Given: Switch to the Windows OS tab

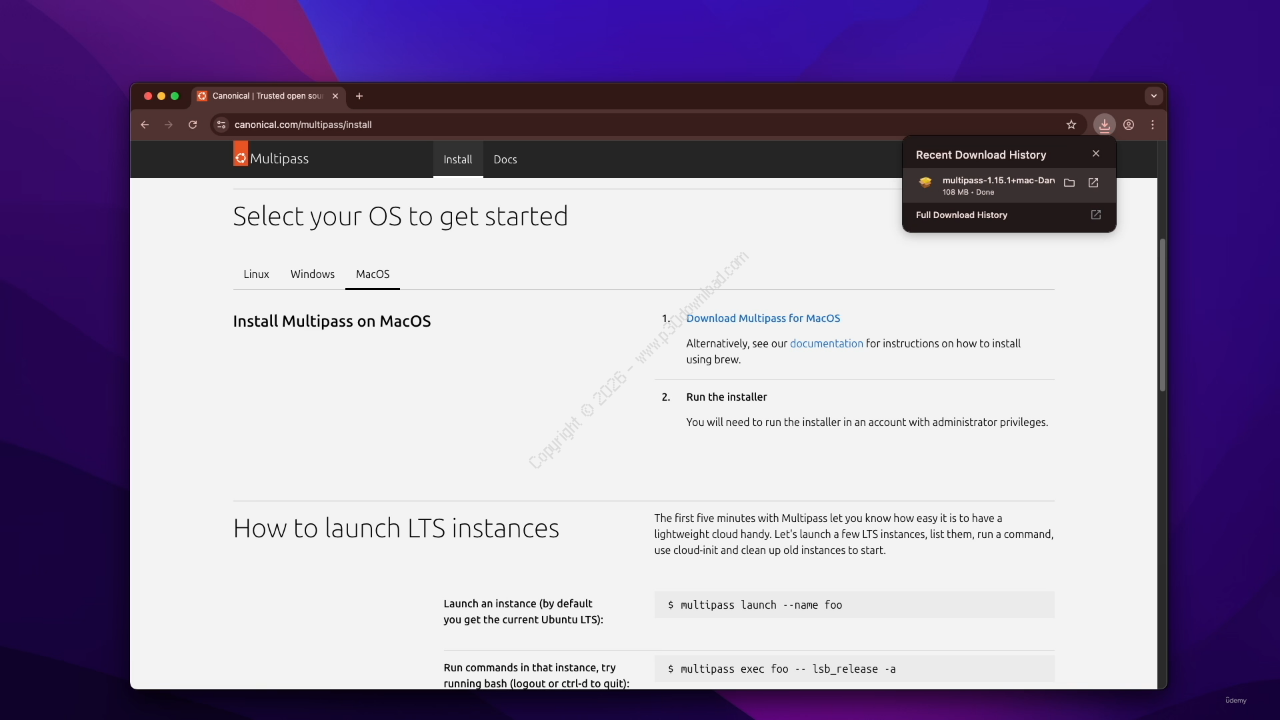Looking at the screenshot, I should 312,274.
